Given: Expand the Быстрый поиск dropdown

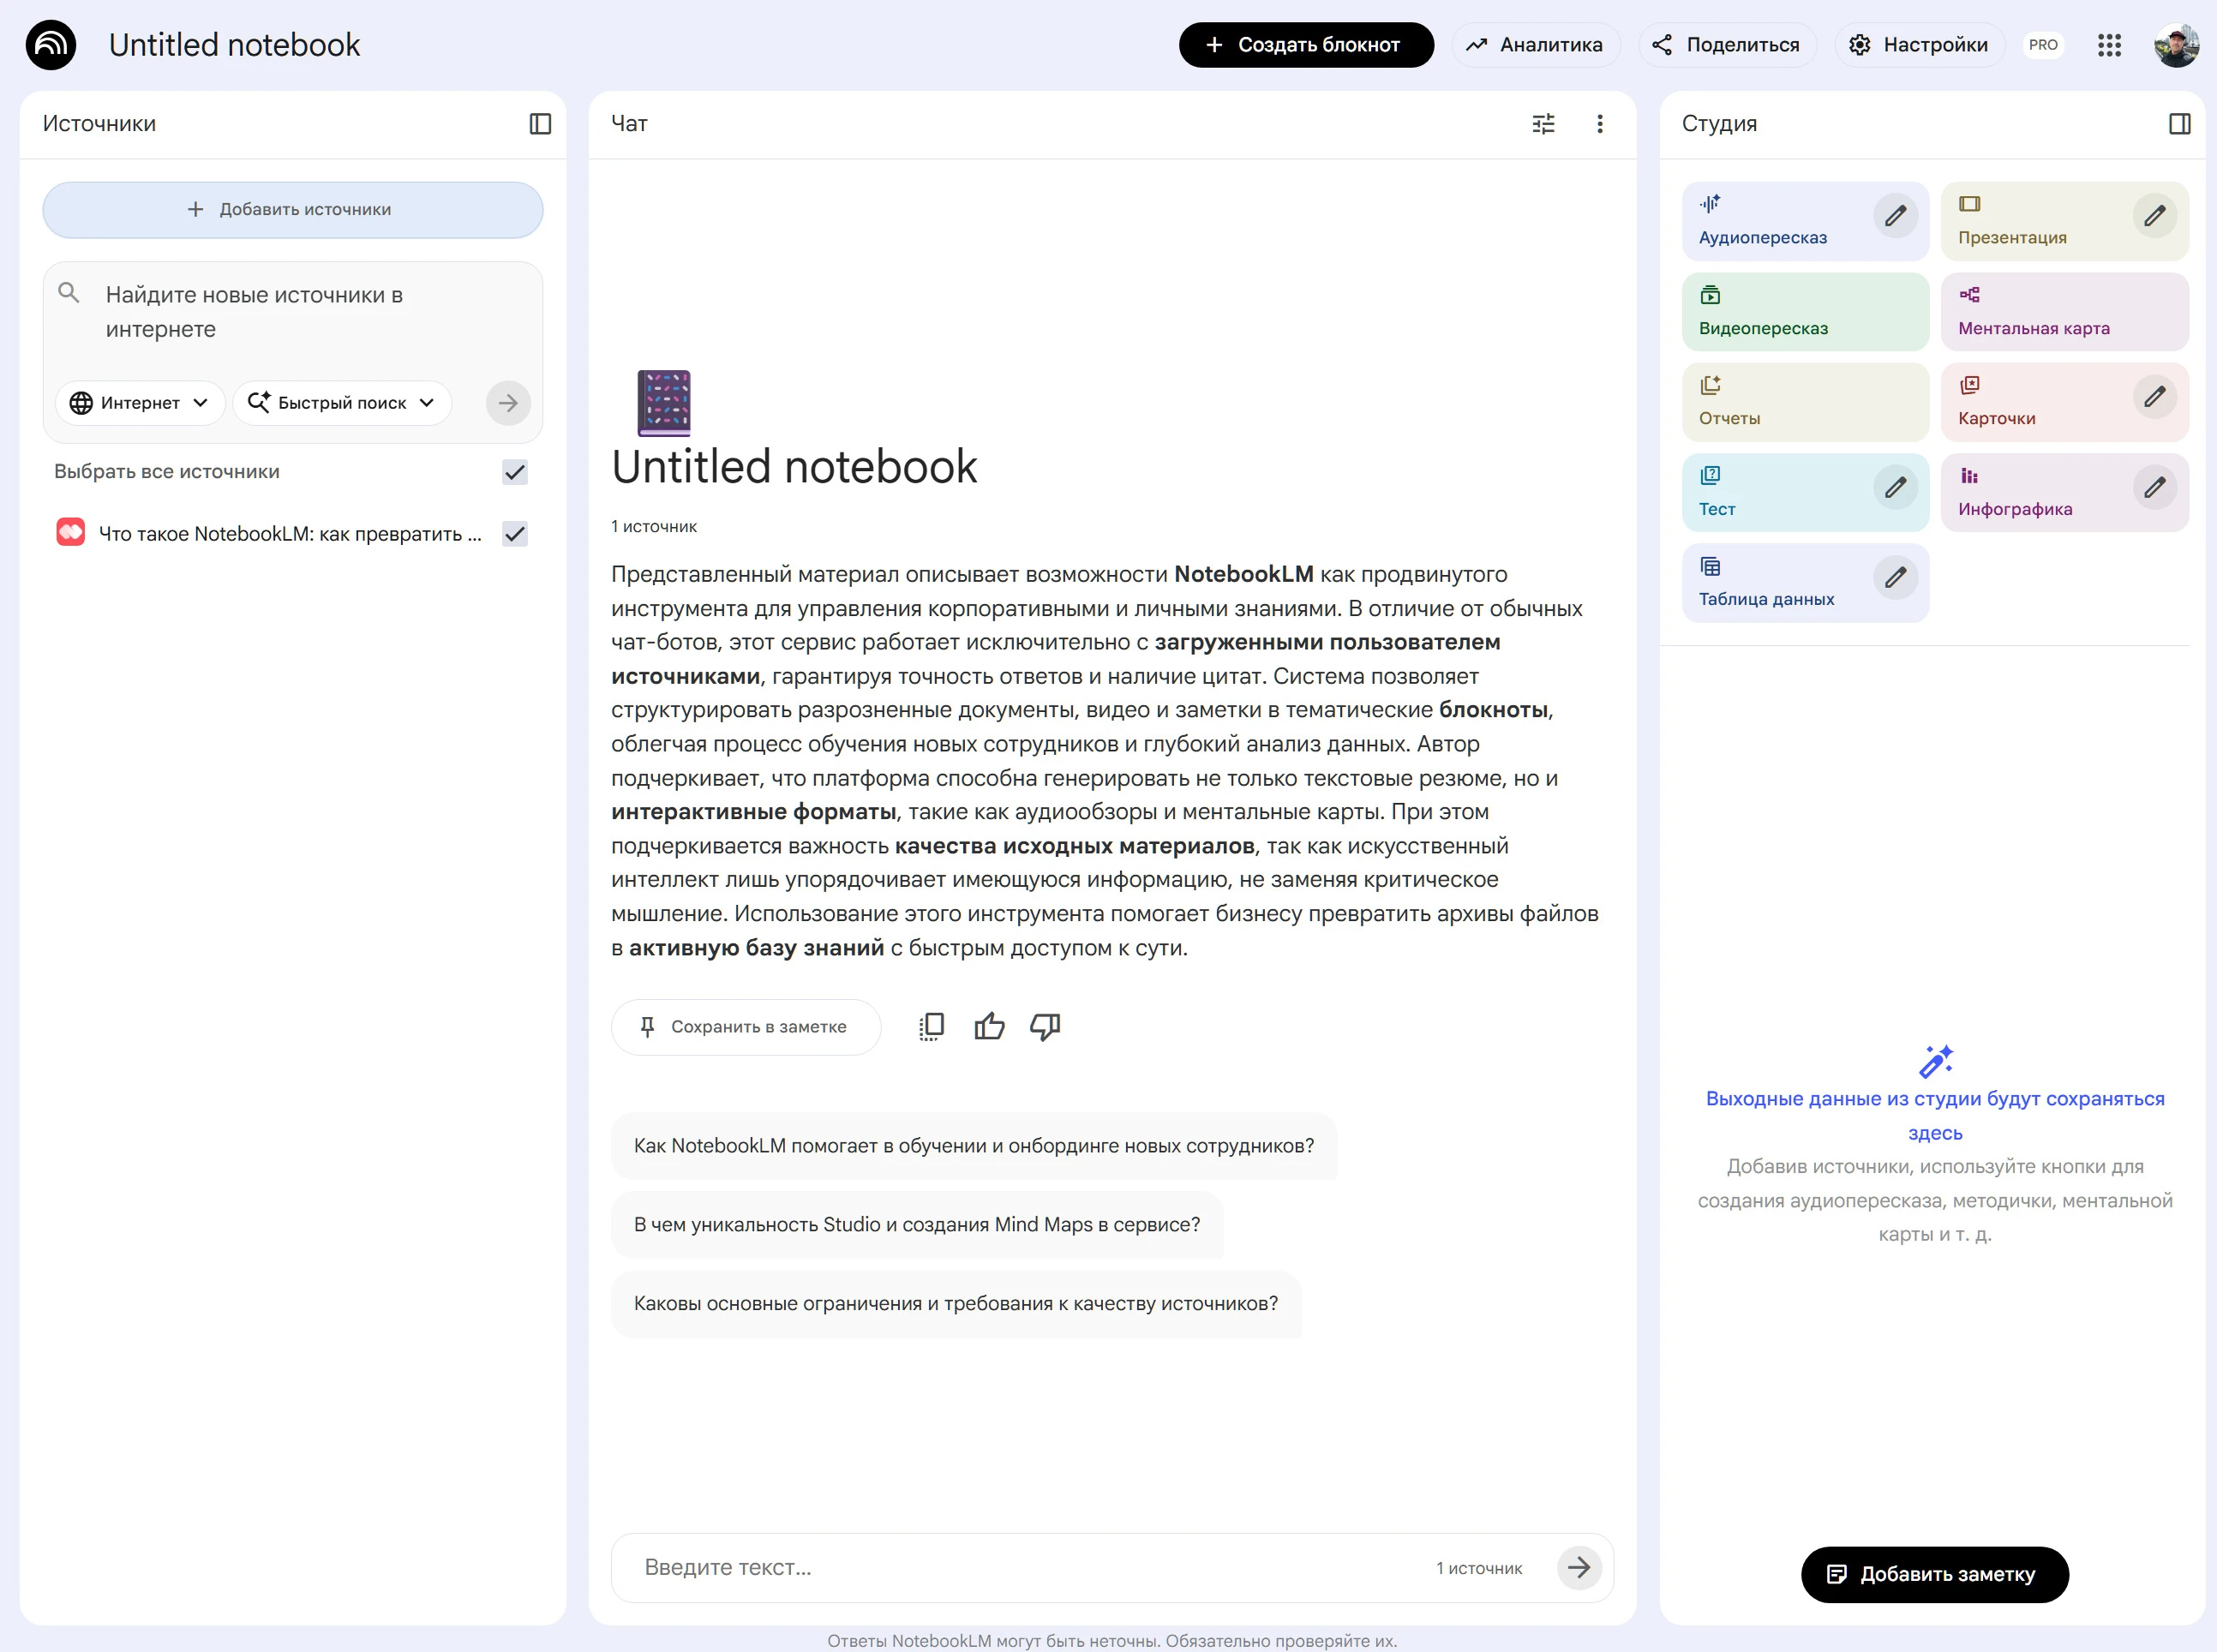Looking at the screenshot, I should pyautogui.click(x=341, y=403).
